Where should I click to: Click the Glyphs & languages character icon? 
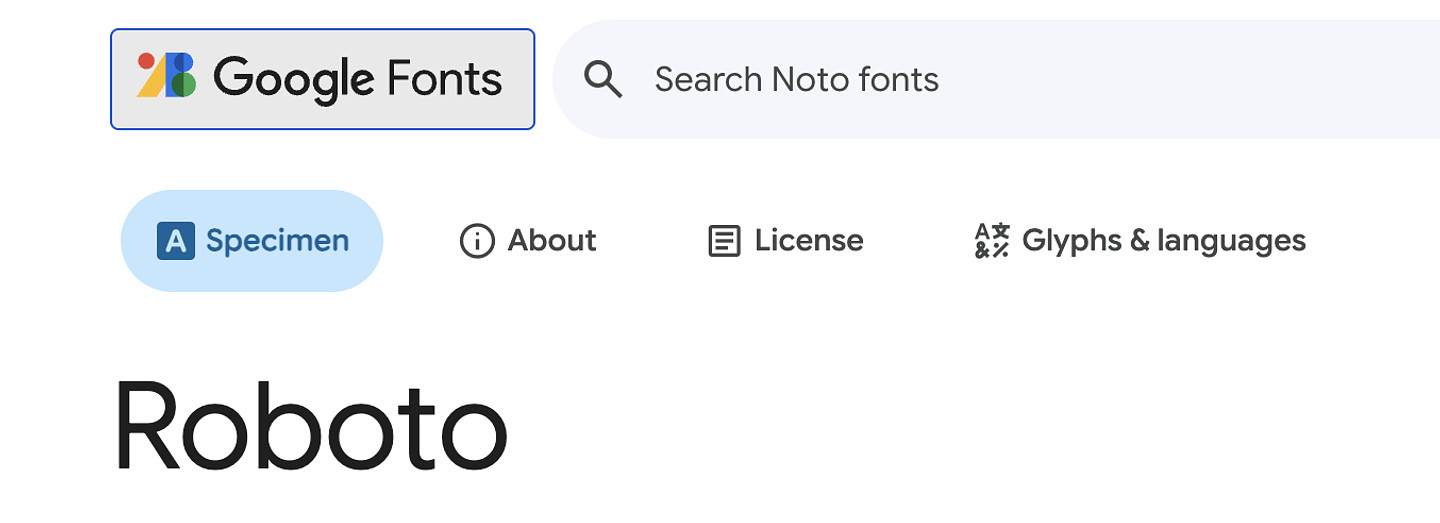click(x=992, y=241)
